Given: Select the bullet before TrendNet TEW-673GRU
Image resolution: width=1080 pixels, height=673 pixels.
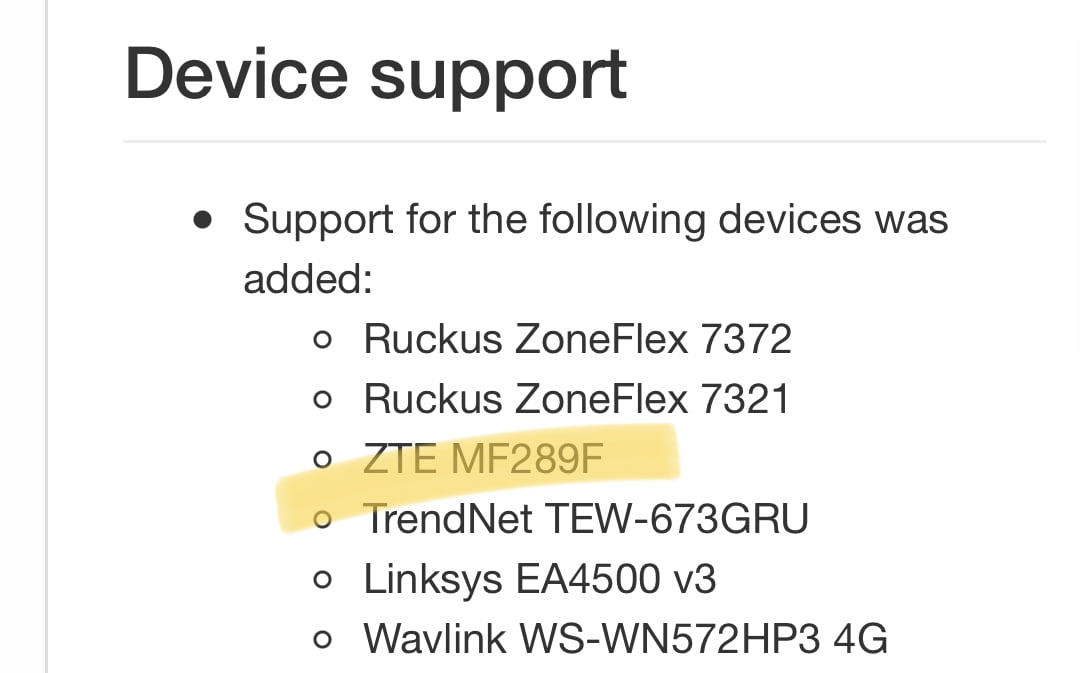Looking at the screenshot, I should pyautogui.click(x=322, y=519).
